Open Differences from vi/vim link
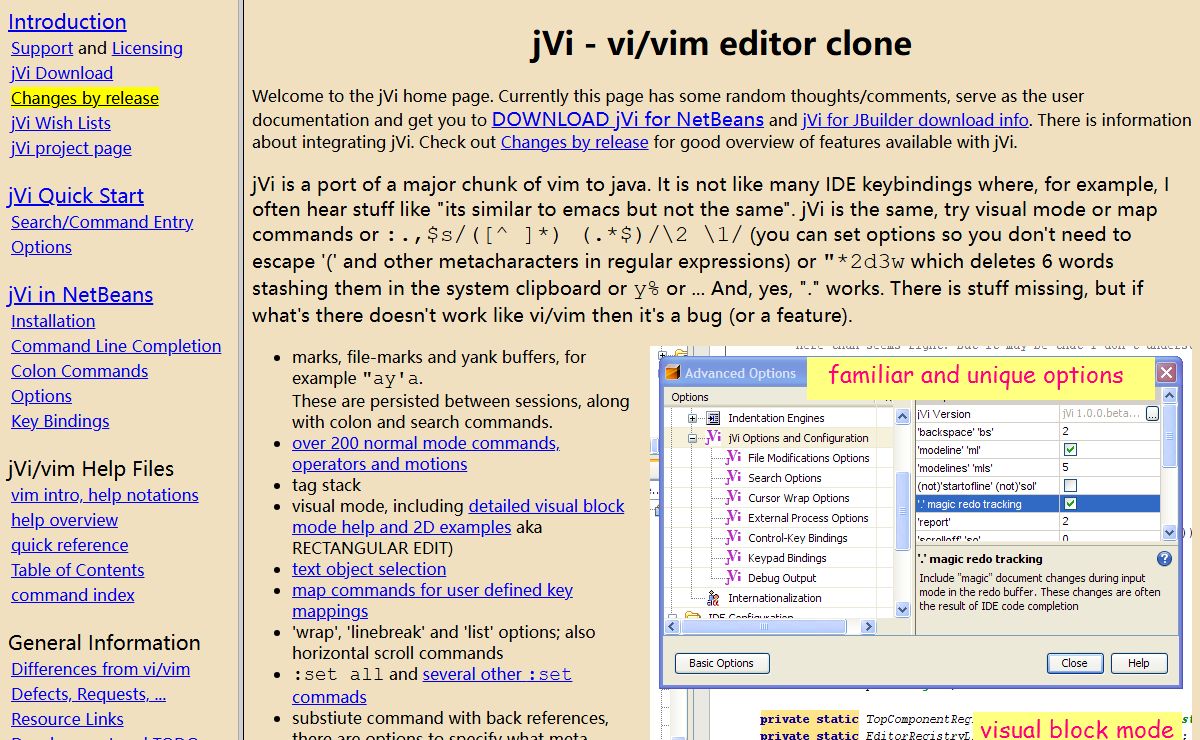Image resolution: width=1200 pixels, height=740 pixels. click(x=101, y=669)
